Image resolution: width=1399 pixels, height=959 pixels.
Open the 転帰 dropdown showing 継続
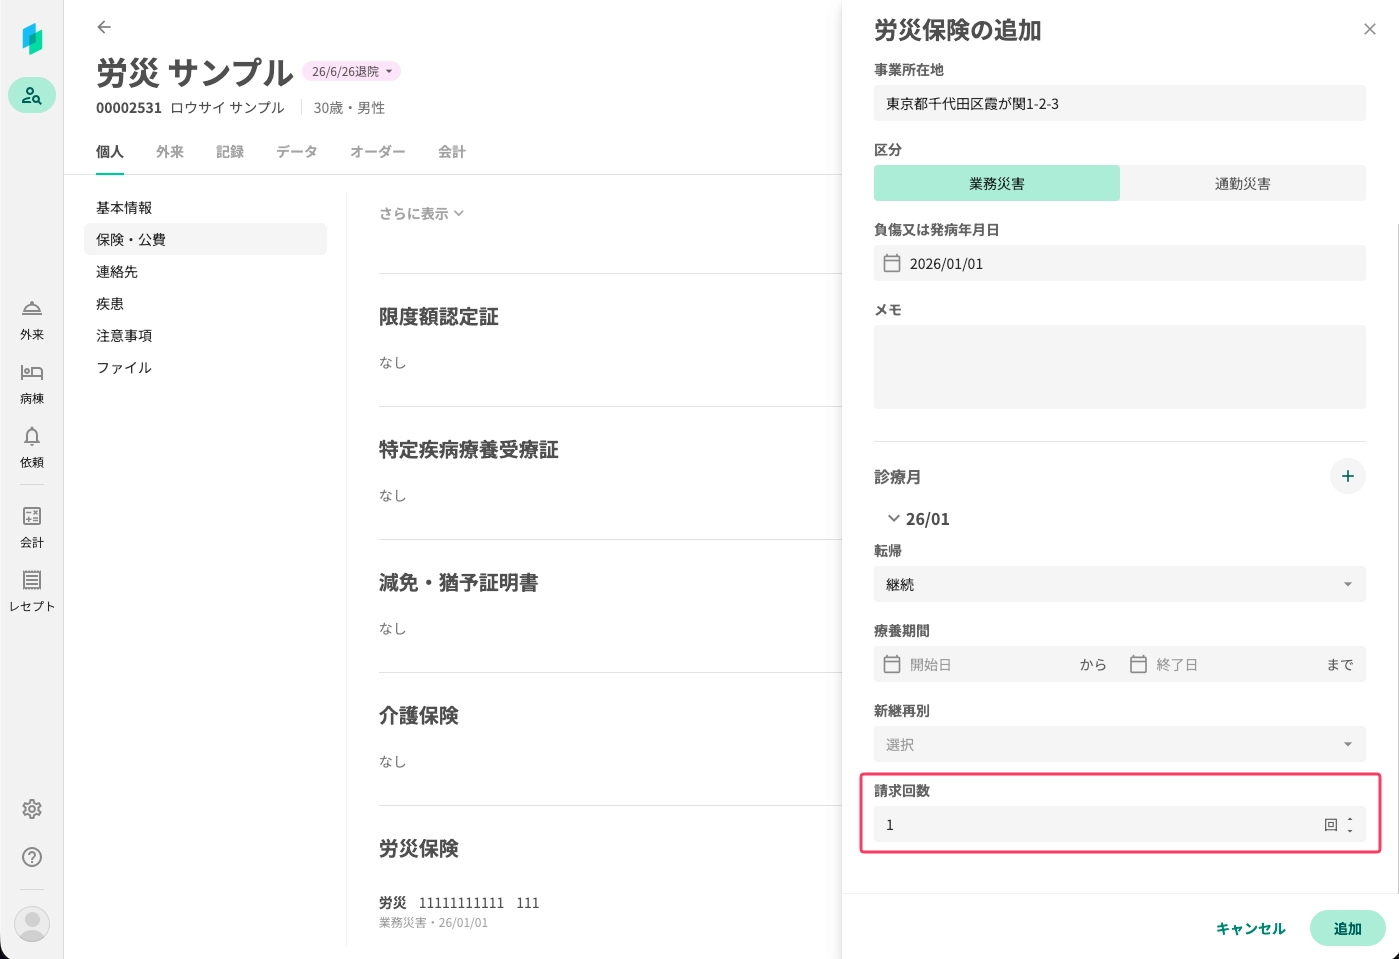pos(1120,584)
